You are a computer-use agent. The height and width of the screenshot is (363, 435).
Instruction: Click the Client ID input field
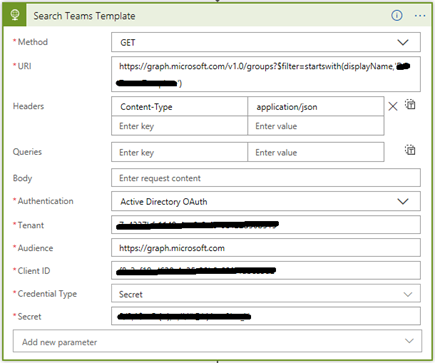(x=266, y=270)
